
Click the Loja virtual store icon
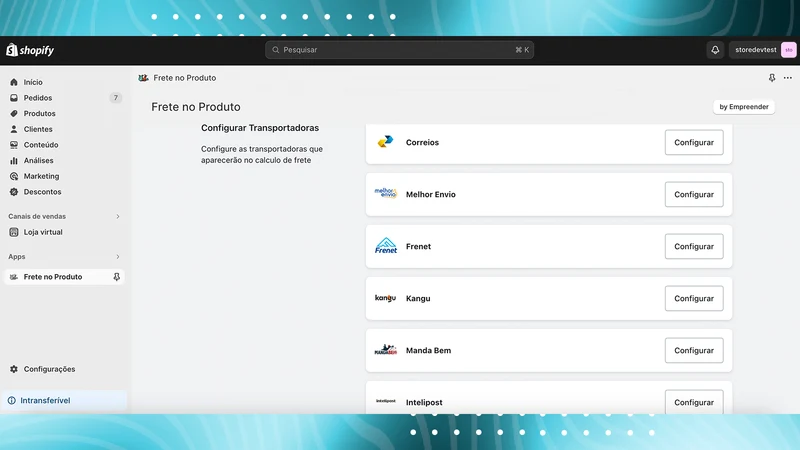coord(14,232)
